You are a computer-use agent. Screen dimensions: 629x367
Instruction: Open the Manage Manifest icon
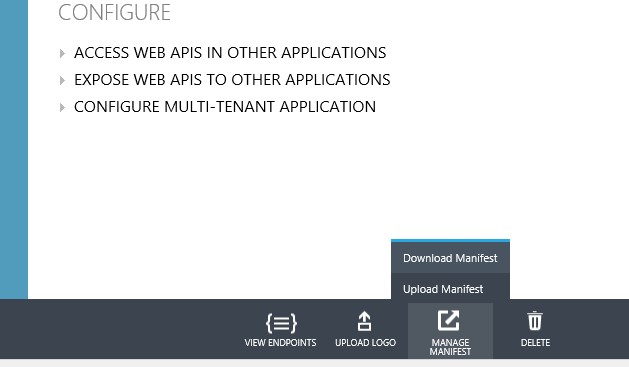point(448,320)
